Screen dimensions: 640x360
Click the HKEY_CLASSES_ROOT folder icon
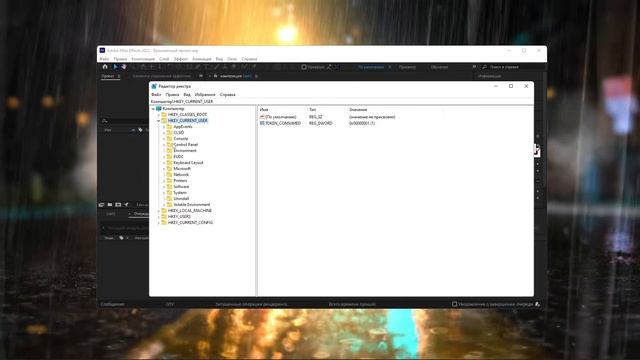click(x=164, y=115)
